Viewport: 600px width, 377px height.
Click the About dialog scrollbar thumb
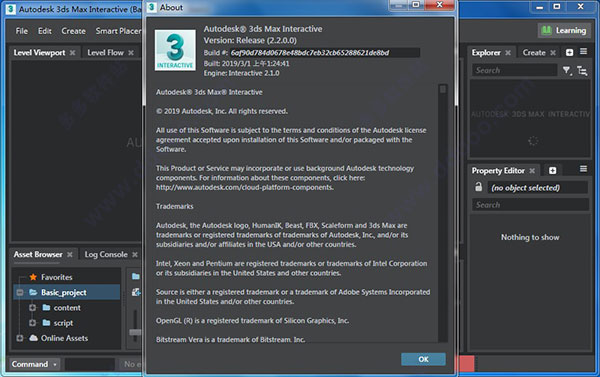click(443, 89)
